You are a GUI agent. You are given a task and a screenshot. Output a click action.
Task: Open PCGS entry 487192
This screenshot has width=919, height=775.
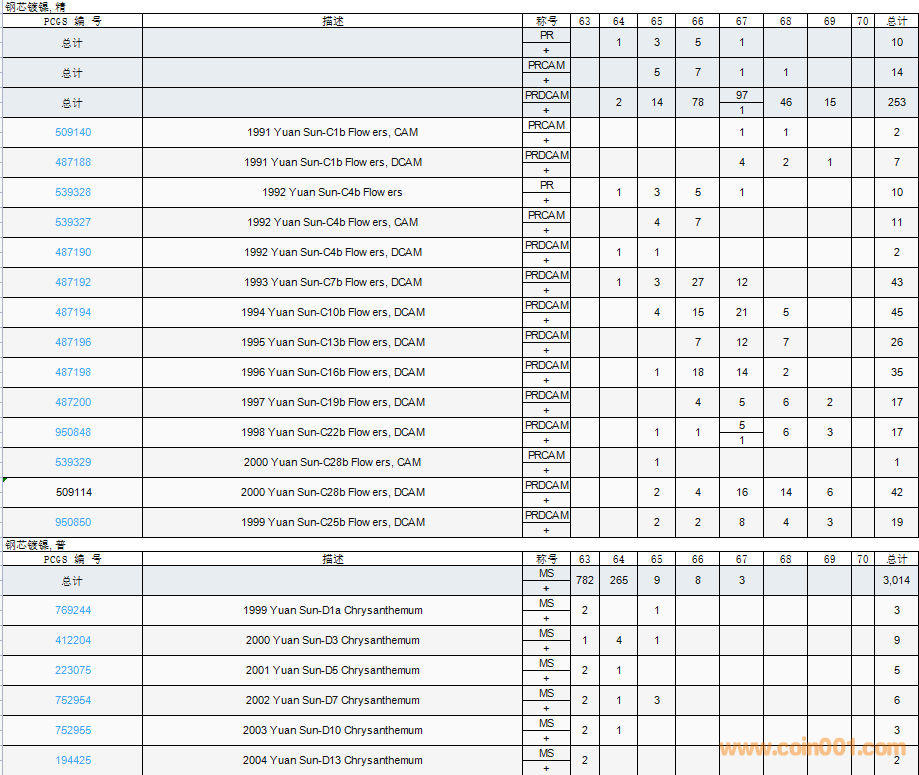tap(72, 282)
